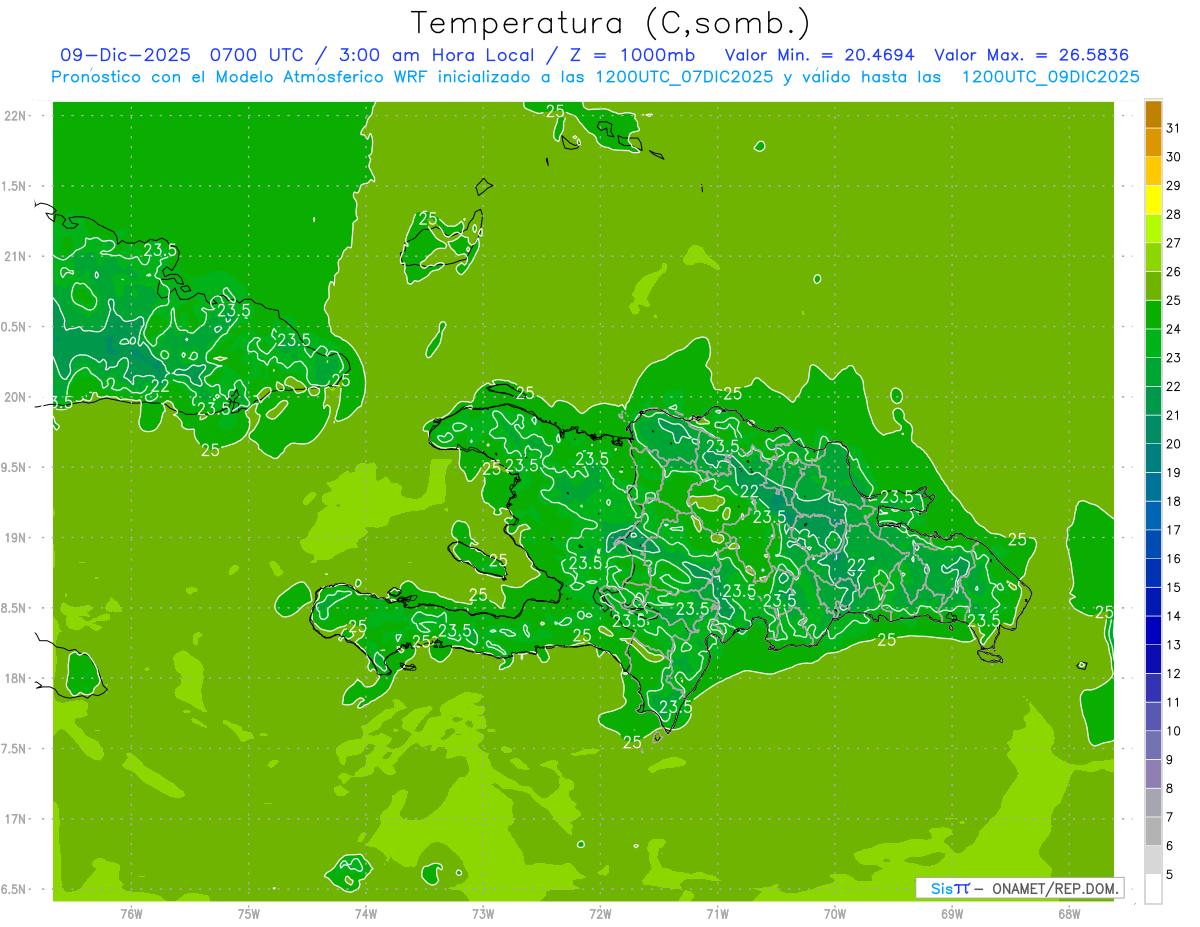Click the 20N latitude axis label
This screenshot has width=1200, height=927.
pos(14,397)
